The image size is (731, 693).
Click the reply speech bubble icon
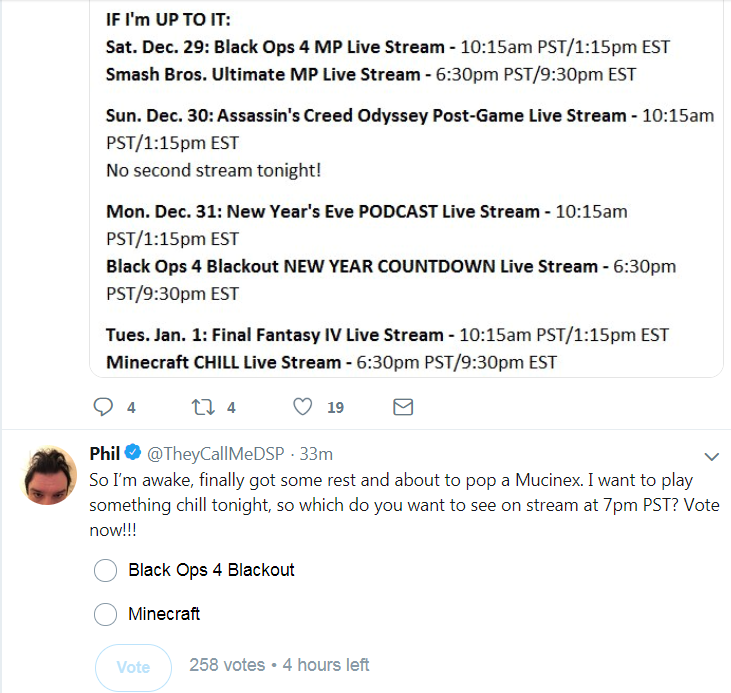tap(103, 407)
